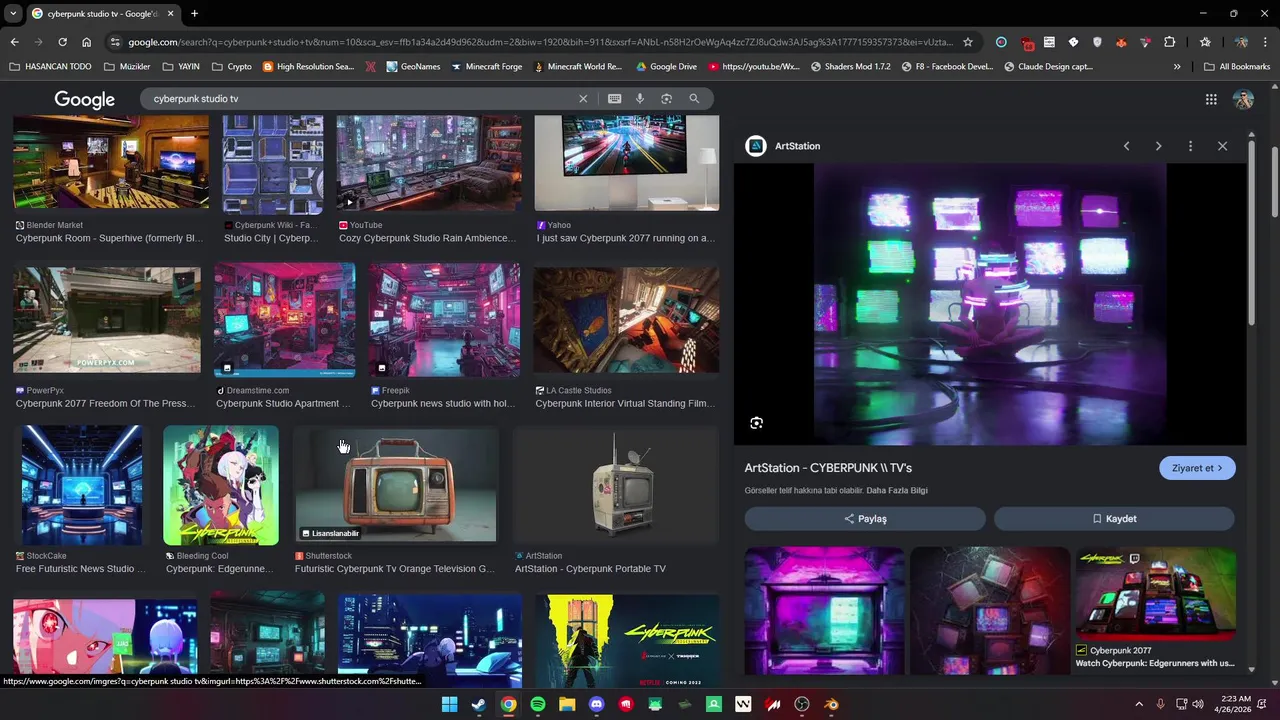This screenshot has height=720, width=1280.
Task: Open the All Bookmarks folder
Action: 1237,67
